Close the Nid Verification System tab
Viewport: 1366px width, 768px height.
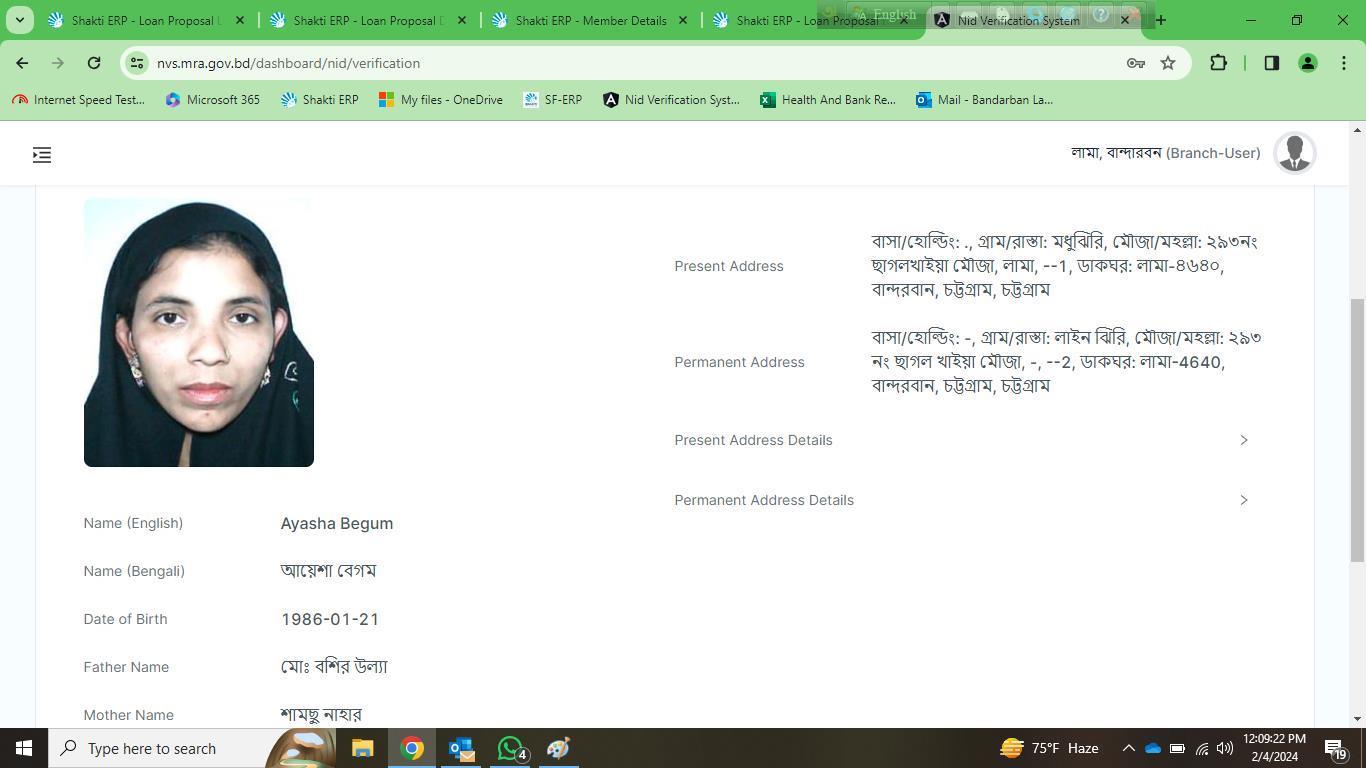click(x=1124, y=20)
